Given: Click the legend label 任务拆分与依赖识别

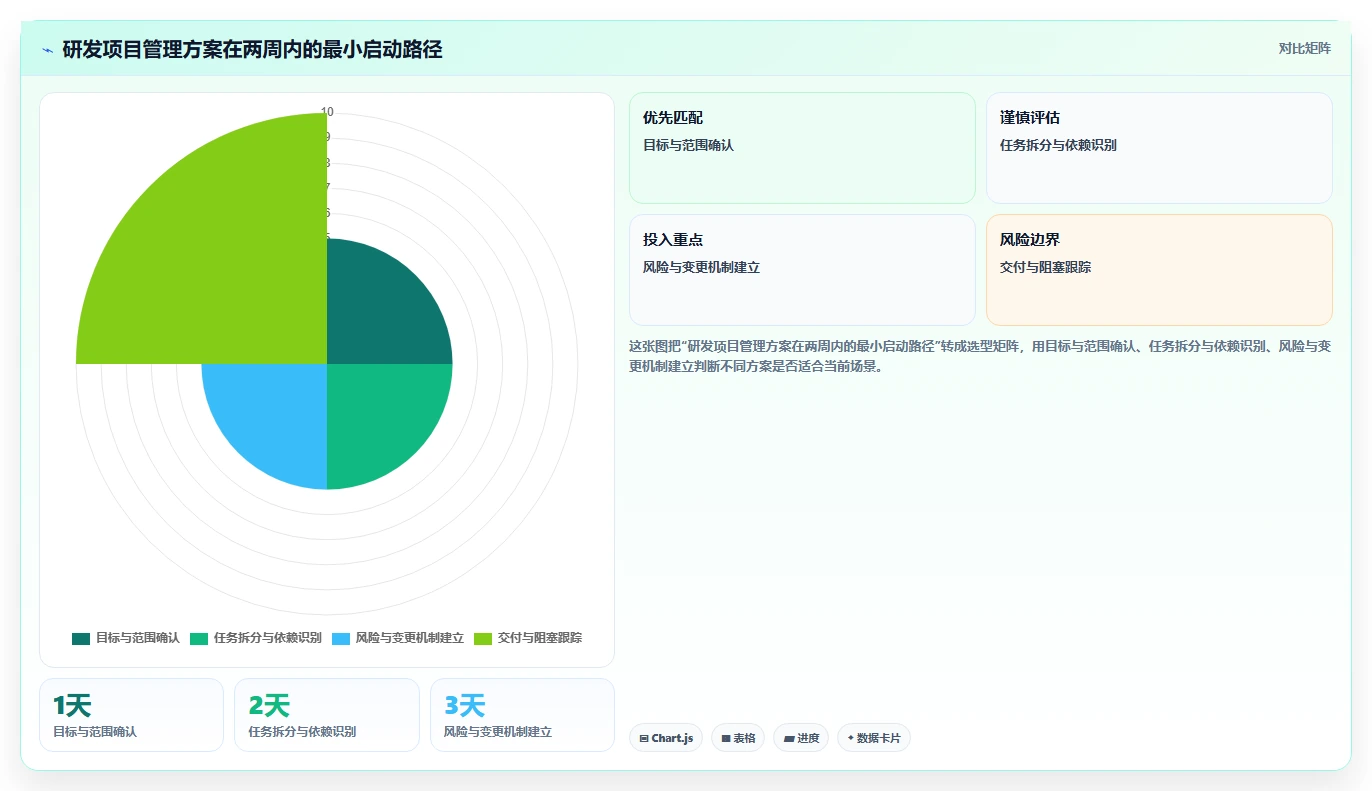Looking at the screenshot, I should [268, 638].
